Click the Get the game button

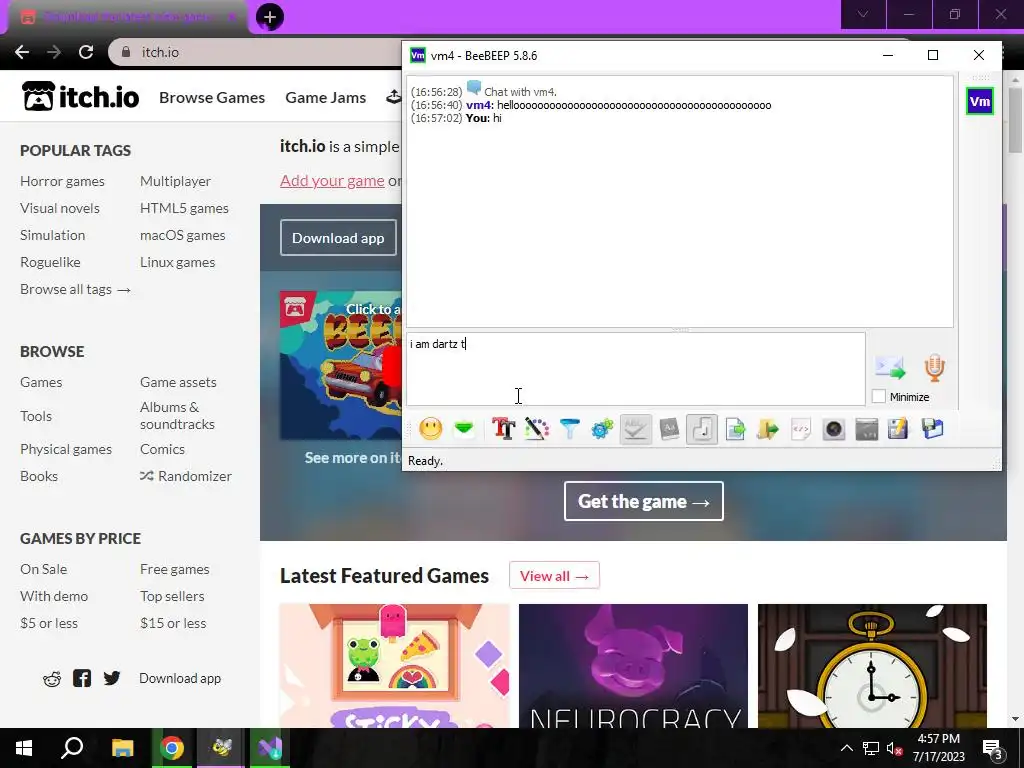pos(644,501)
